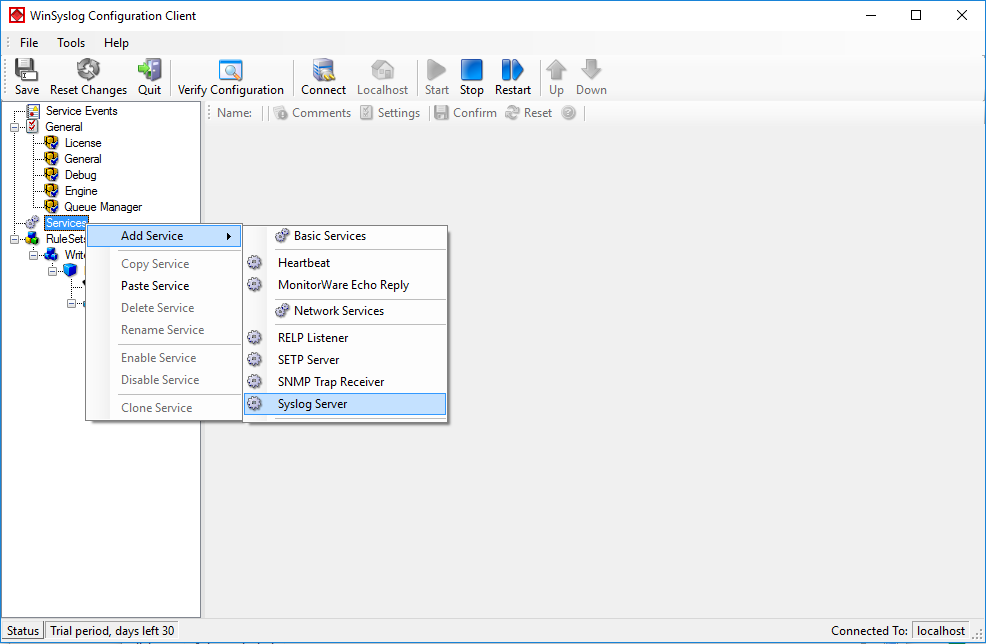
Task: Select the Queue Manager tree node
Action: point(103,207)
